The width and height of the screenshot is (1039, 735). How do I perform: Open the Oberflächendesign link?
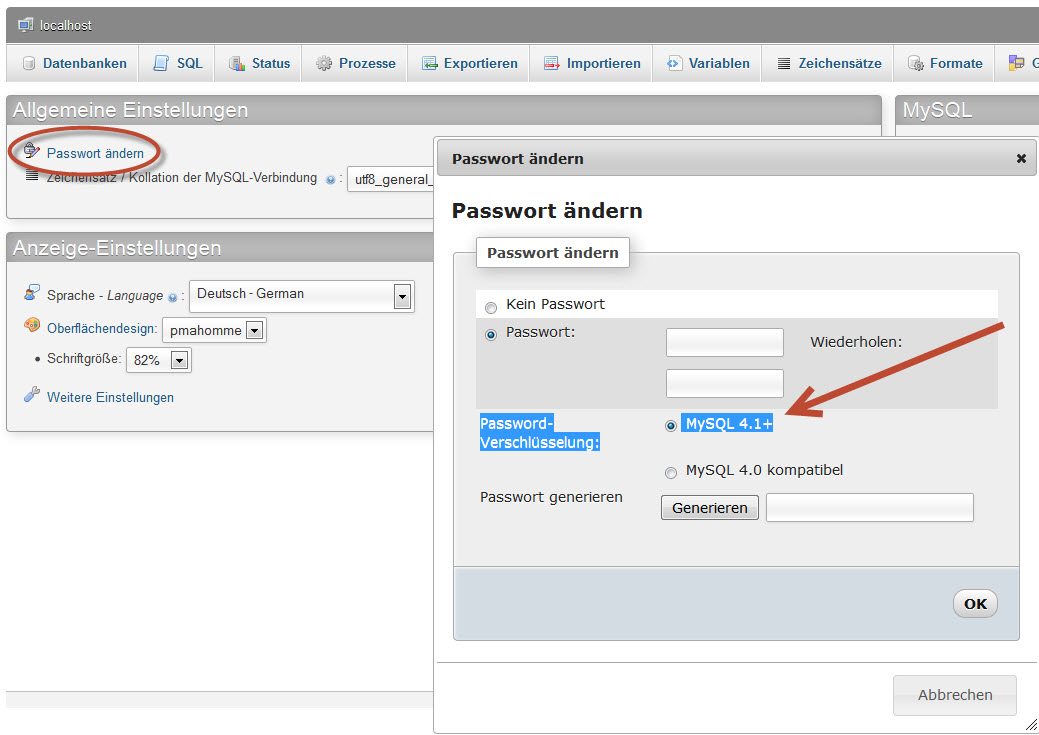pos(102,328)
